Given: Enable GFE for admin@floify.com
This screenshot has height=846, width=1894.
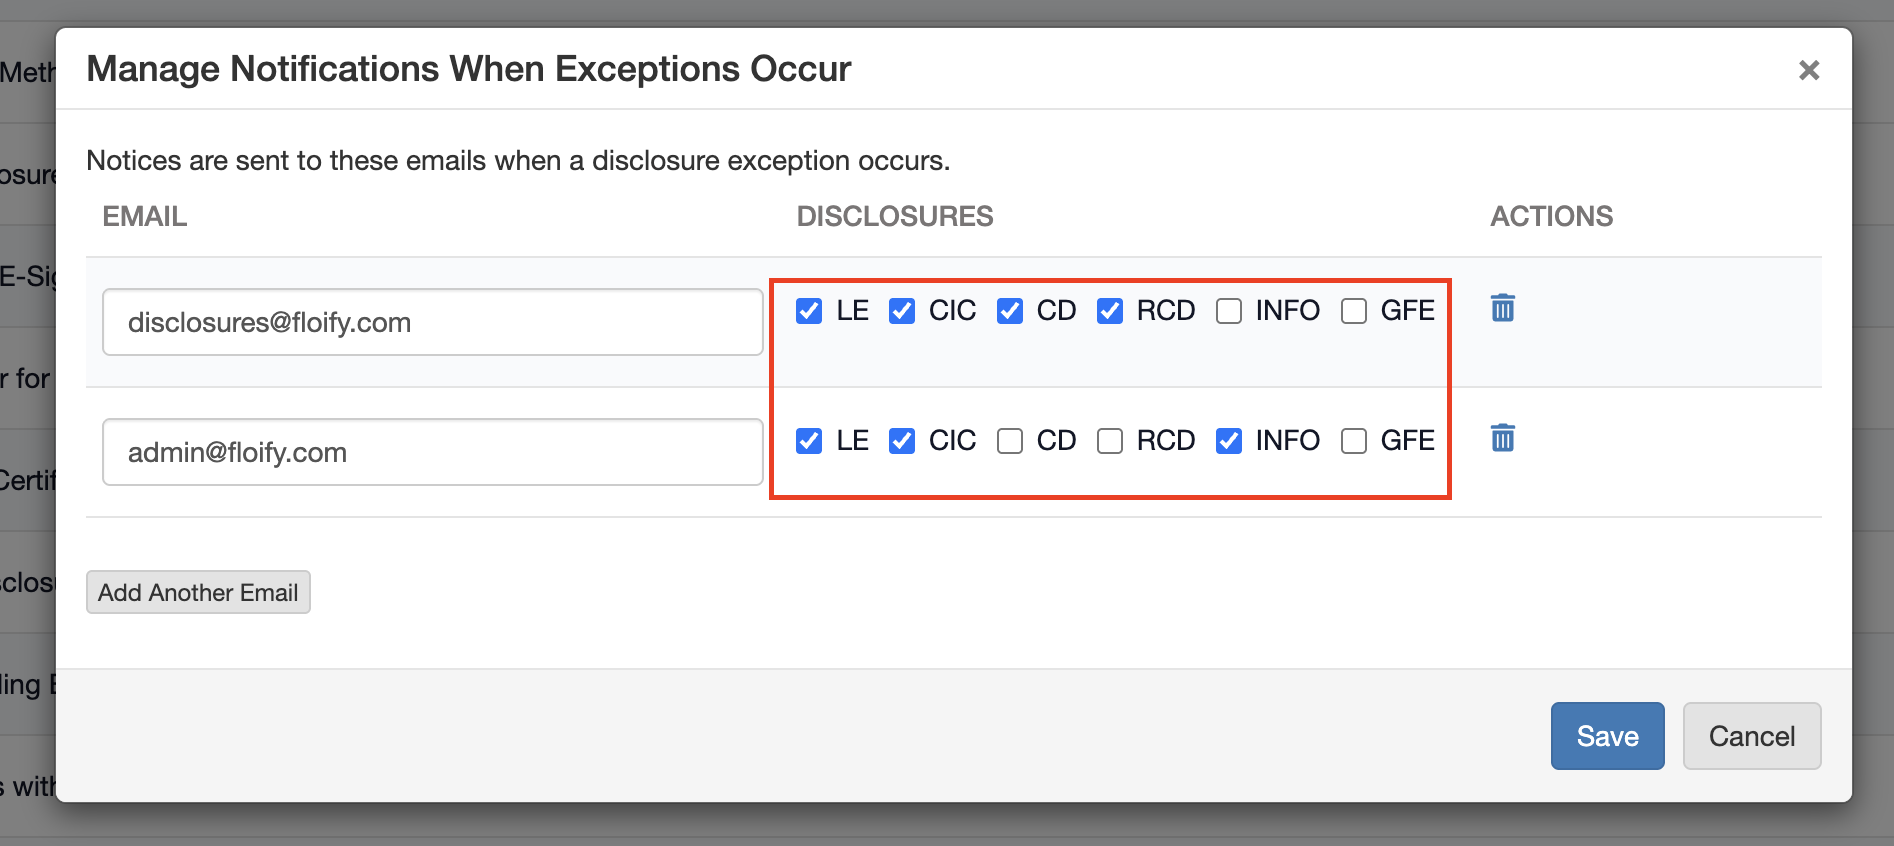Looking at the screenshot, I should [1354, 441].
